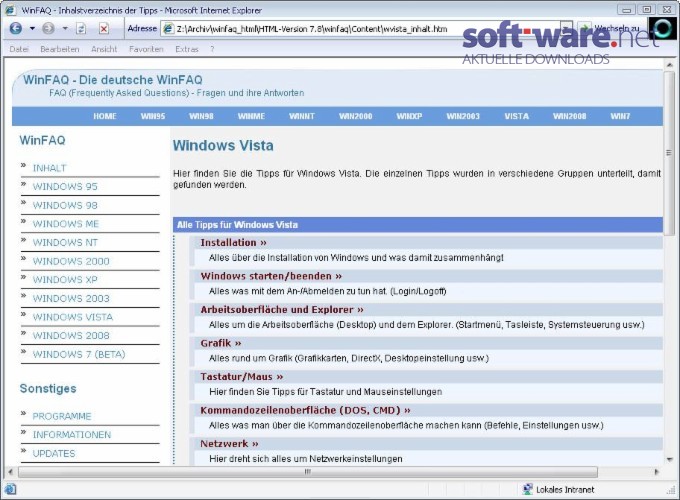
Task: Select WIN2003 in the blue navigation bar
Action: pyautogui.click(x=463, y=116)
